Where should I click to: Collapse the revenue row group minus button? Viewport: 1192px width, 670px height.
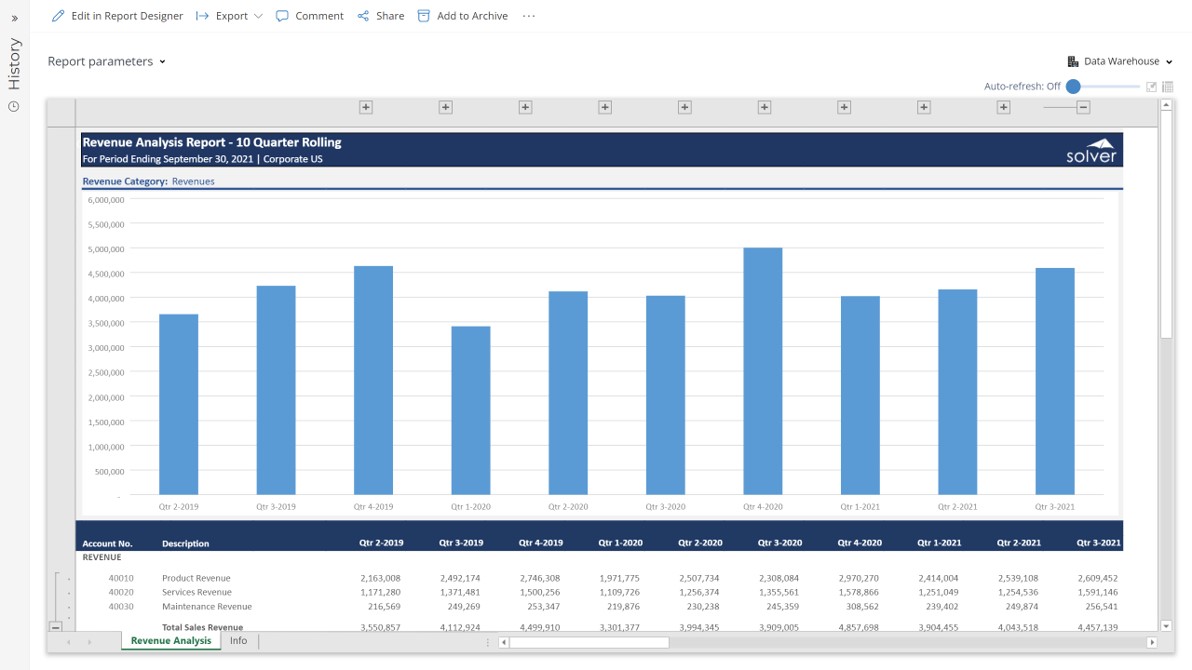[x=56, y=627]
